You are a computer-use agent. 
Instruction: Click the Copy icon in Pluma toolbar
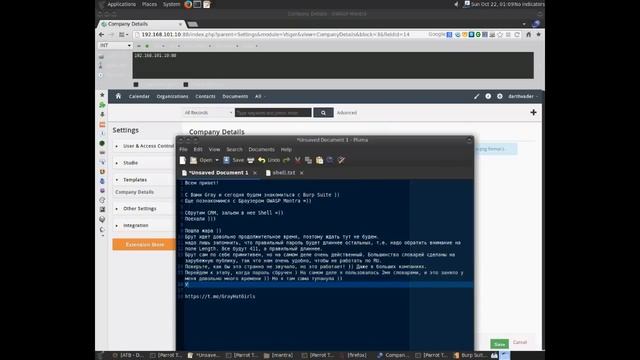click(x=308, y=160)
